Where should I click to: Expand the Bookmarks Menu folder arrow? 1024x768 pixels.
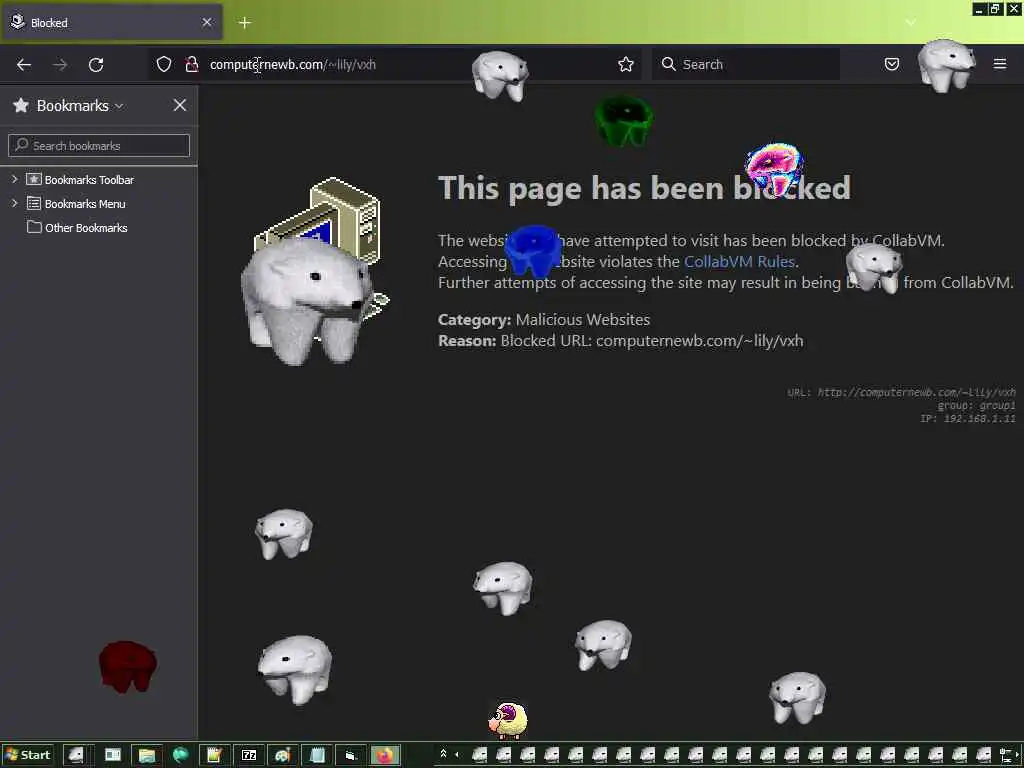pos(14,203)
